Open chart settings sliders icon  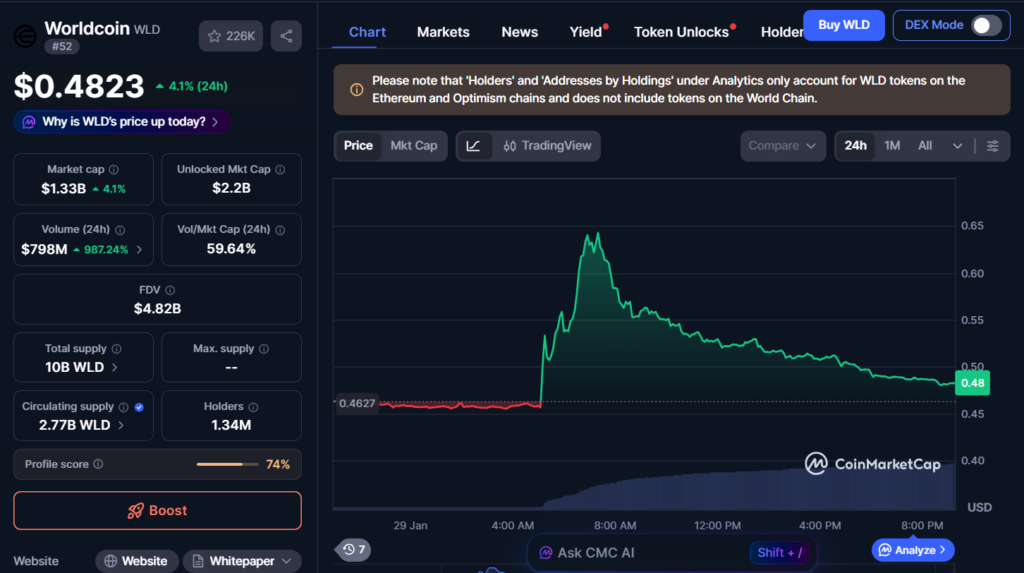(x=992, y=146)
